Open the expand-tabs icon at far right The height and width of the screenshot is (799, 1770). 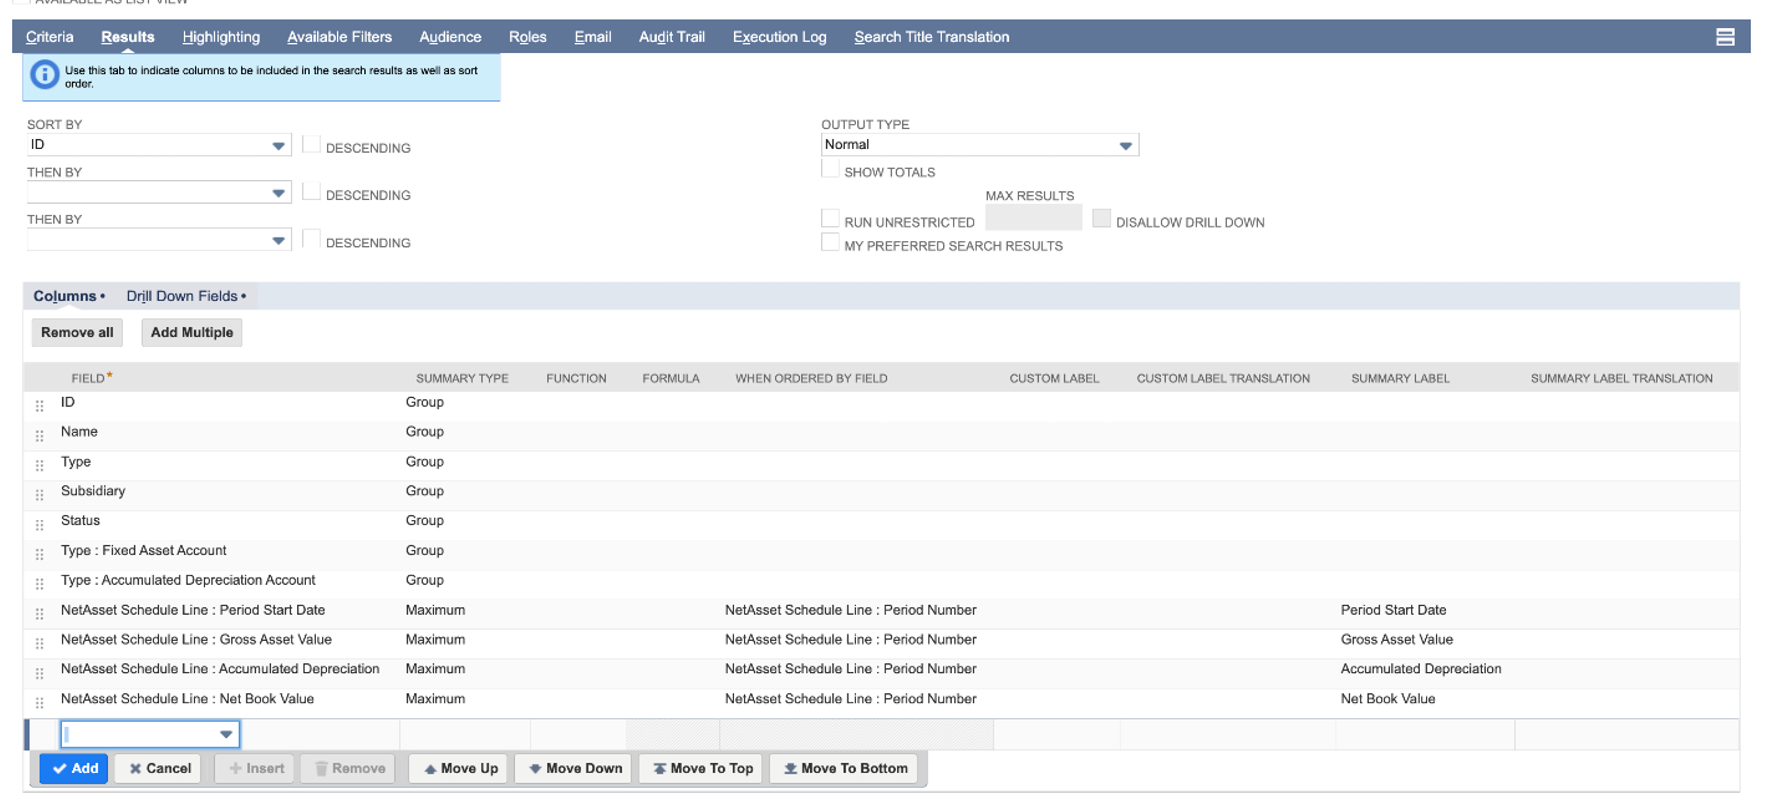(x=1725, y=37)
